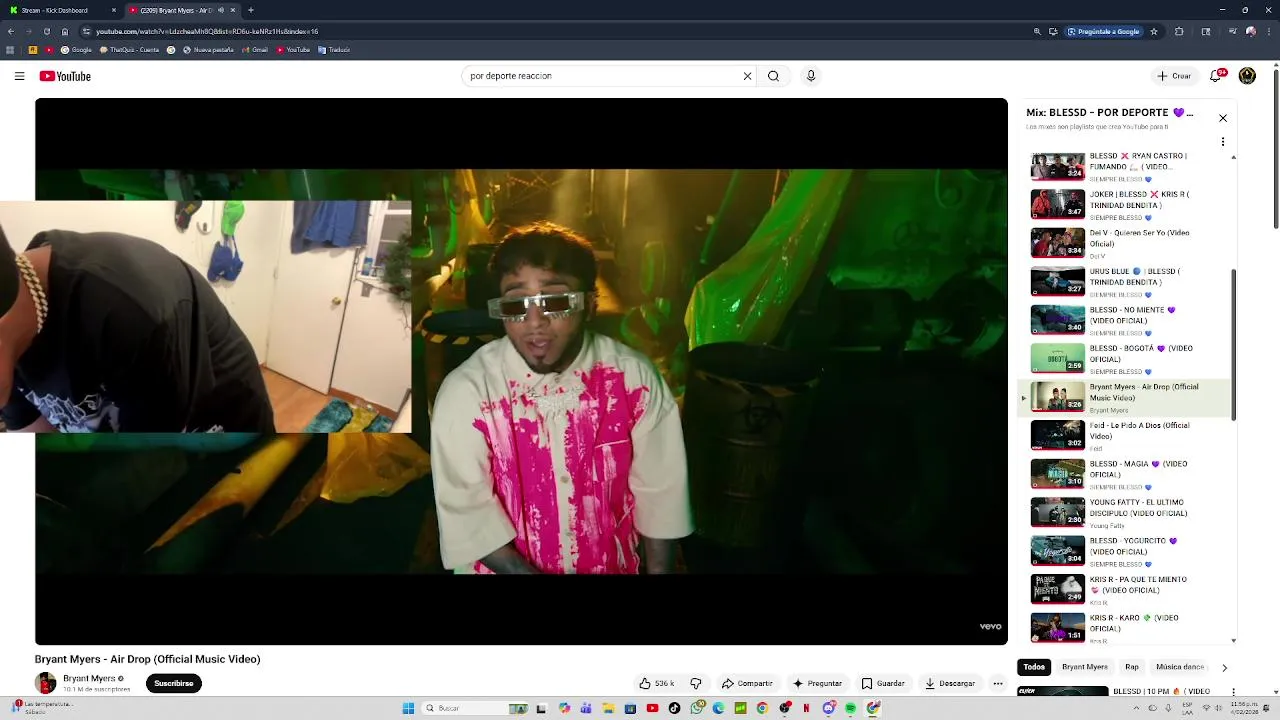
Task: Share the video with Compartir
Action: [x=747, y=684]
